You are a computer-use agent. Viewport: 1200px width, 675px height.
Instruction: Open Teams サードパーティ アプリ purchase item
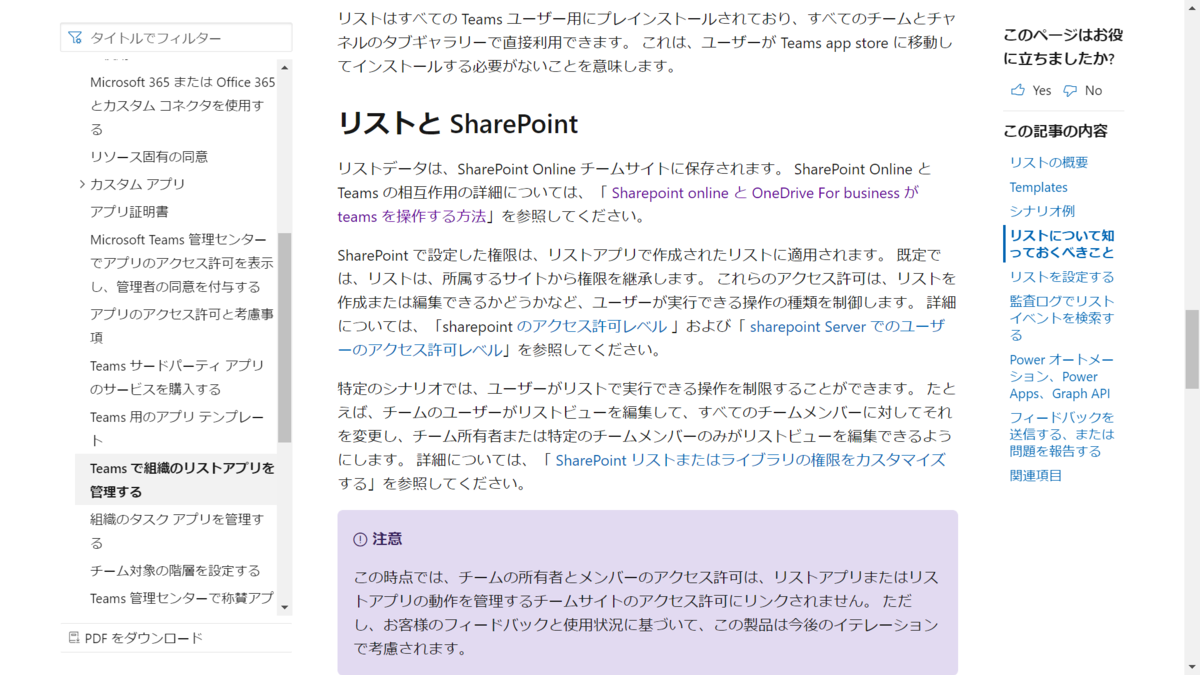click(x=177, y=377)
